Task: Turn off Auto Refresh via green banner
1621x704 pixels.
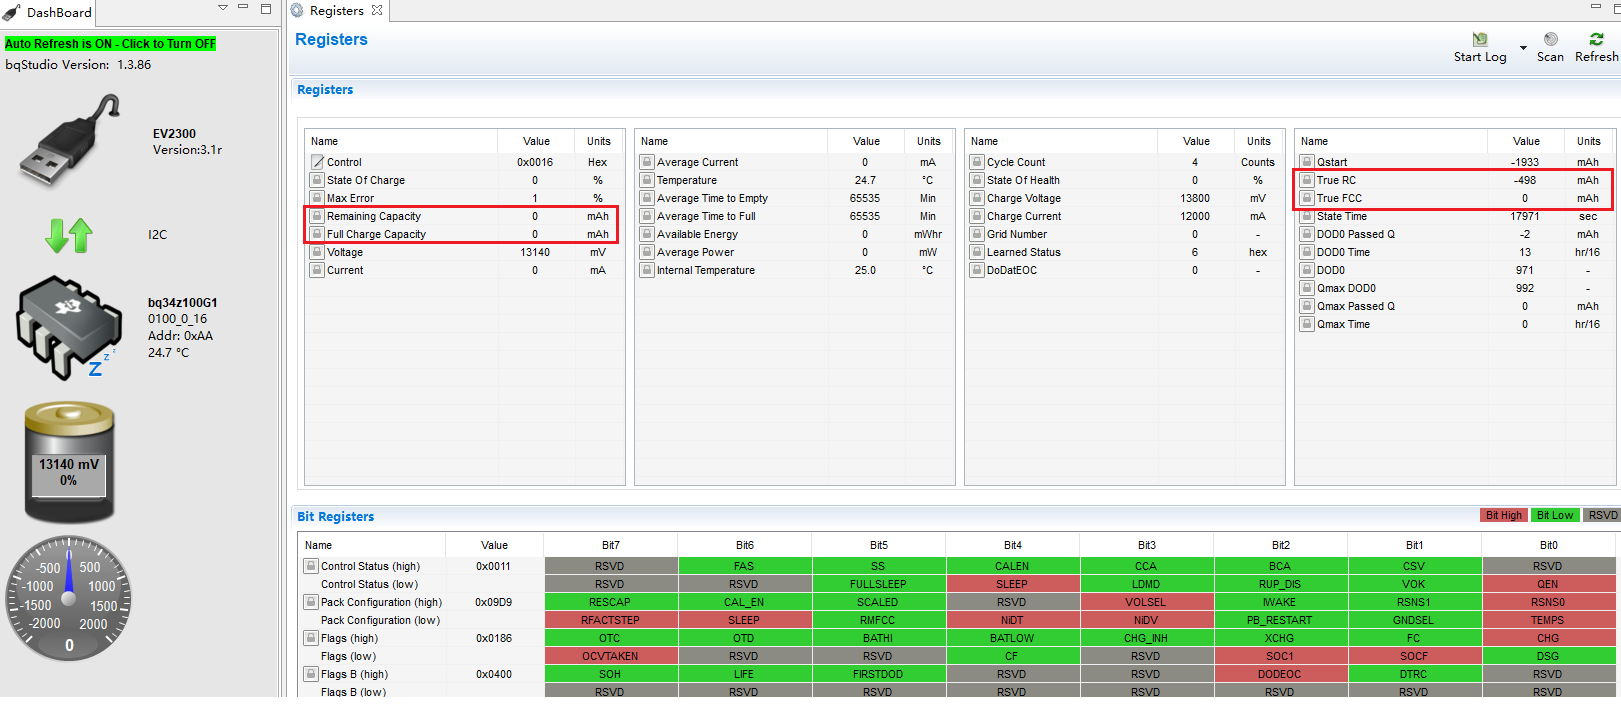Action: pos(110,44)
